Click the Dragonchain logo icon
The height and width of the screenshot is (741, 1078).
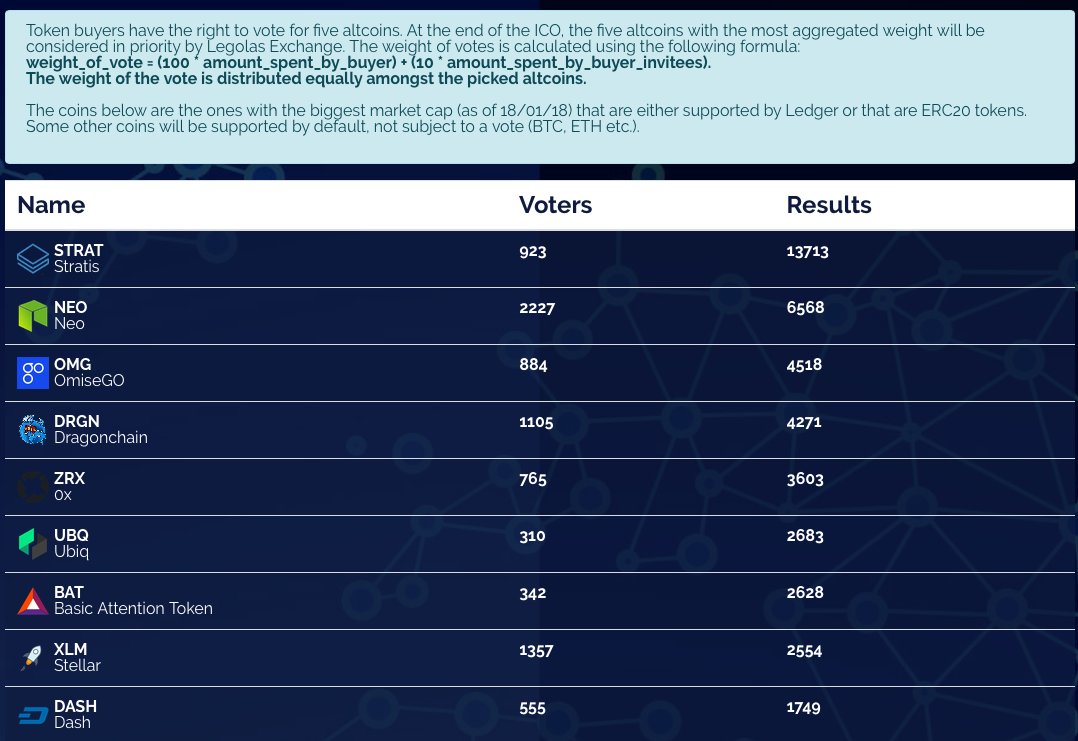pyautogui.click(x=33, y=430)
